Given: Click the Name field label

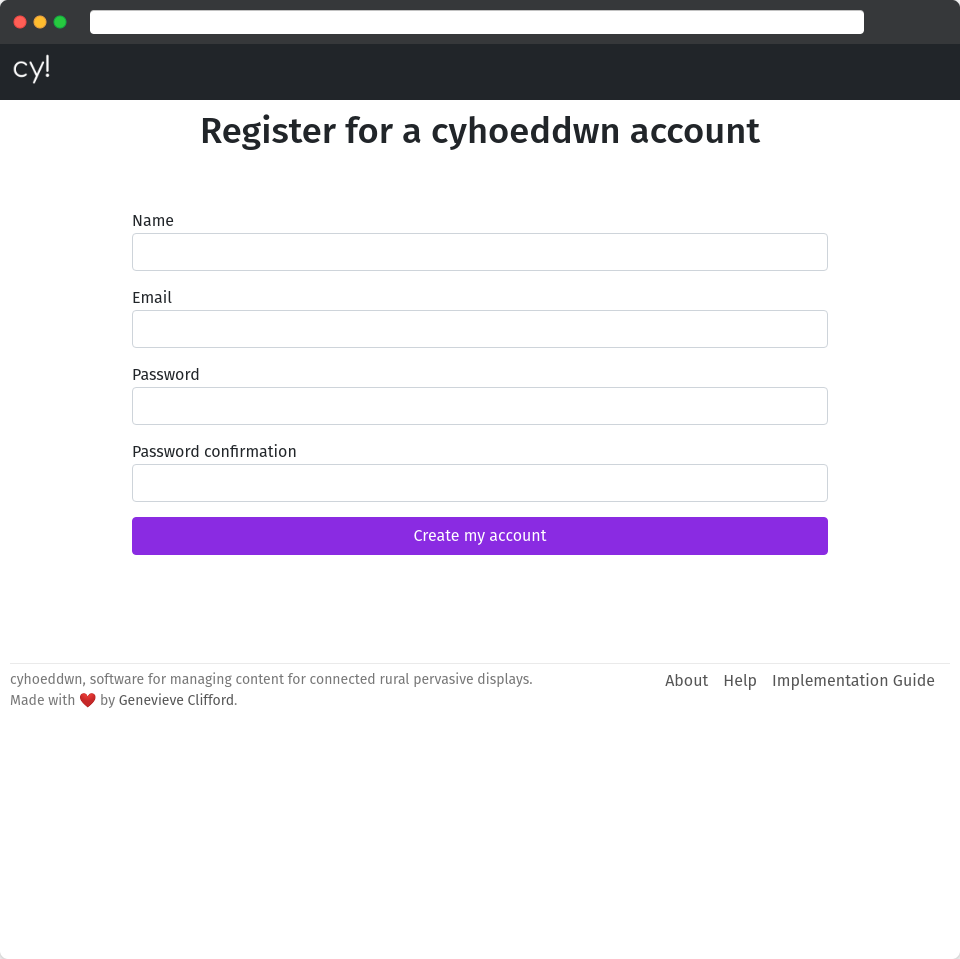Looking at the screenshot, I should pyautogui.click(x=153, y=220).
